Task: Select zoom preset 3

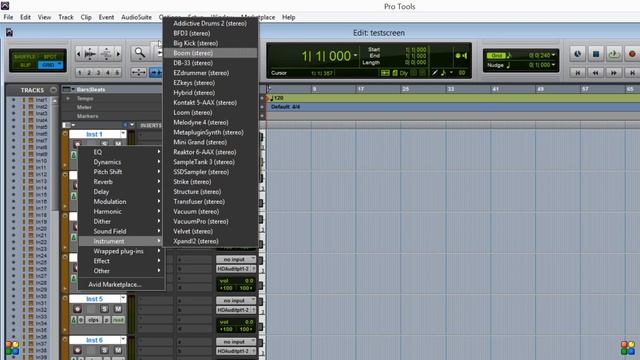Action: click(x=98, y=73)
